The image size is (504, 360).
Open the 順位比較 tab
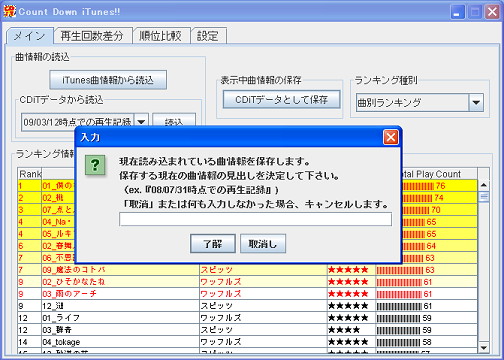coord(161,36)
